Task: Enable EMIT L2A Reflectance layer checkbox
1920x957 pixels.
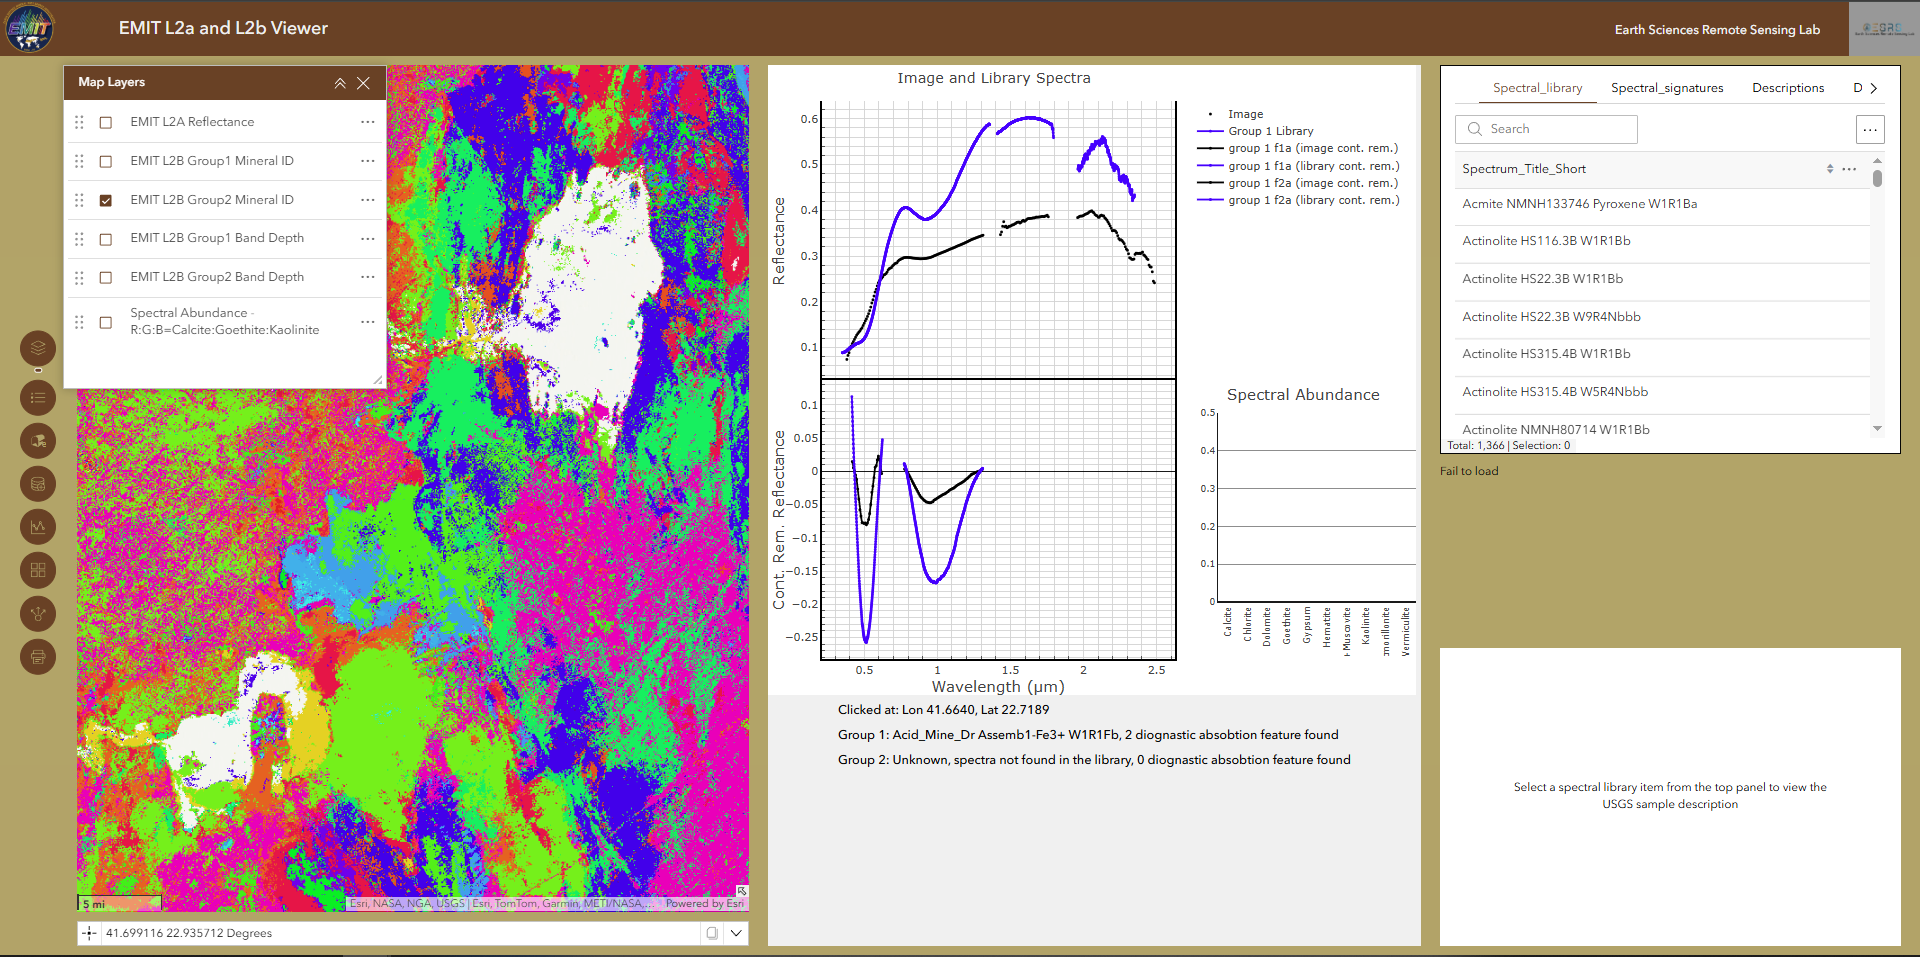Action: (106, 122)
